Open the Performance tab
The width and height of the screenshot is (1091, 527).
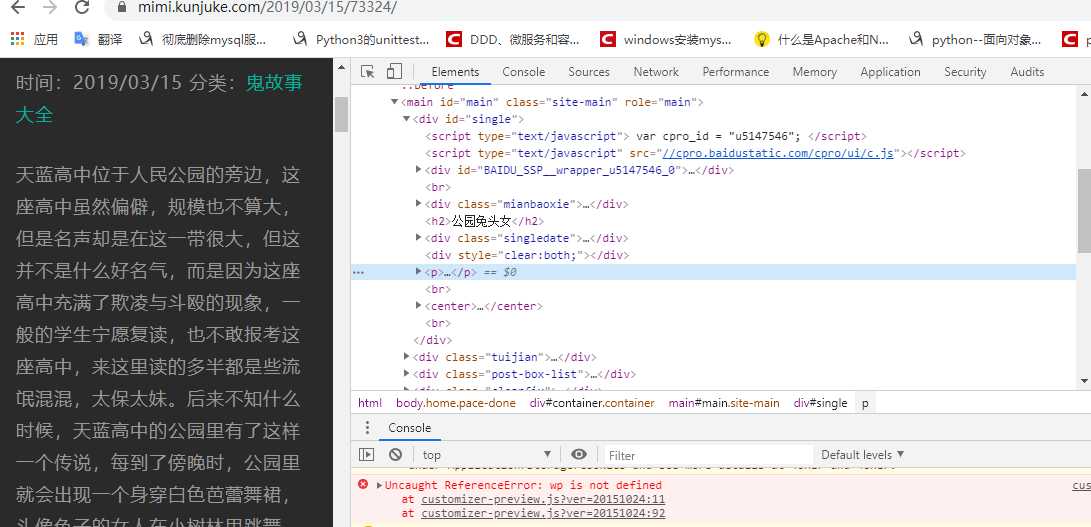coord(735,72)
